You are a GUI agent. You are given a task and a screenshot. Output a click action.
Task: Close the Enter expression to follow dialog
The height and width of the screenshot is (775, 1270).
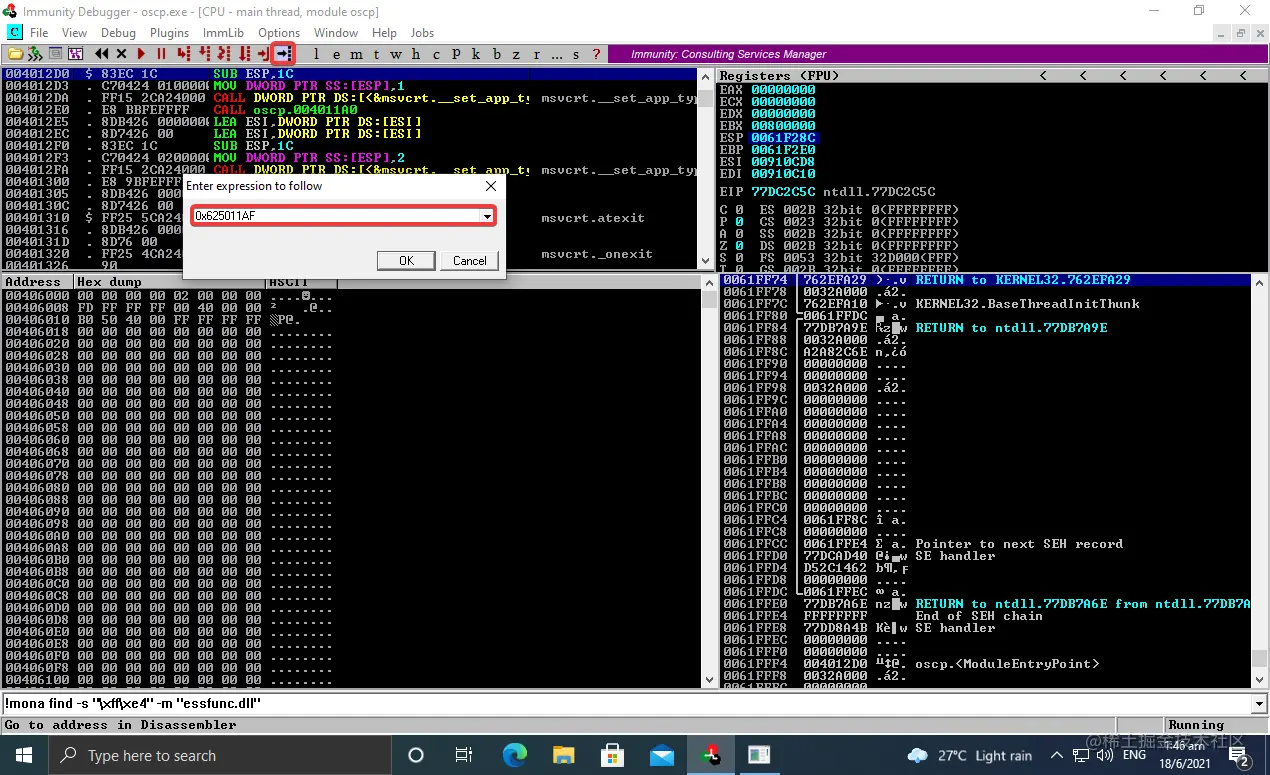491,186
